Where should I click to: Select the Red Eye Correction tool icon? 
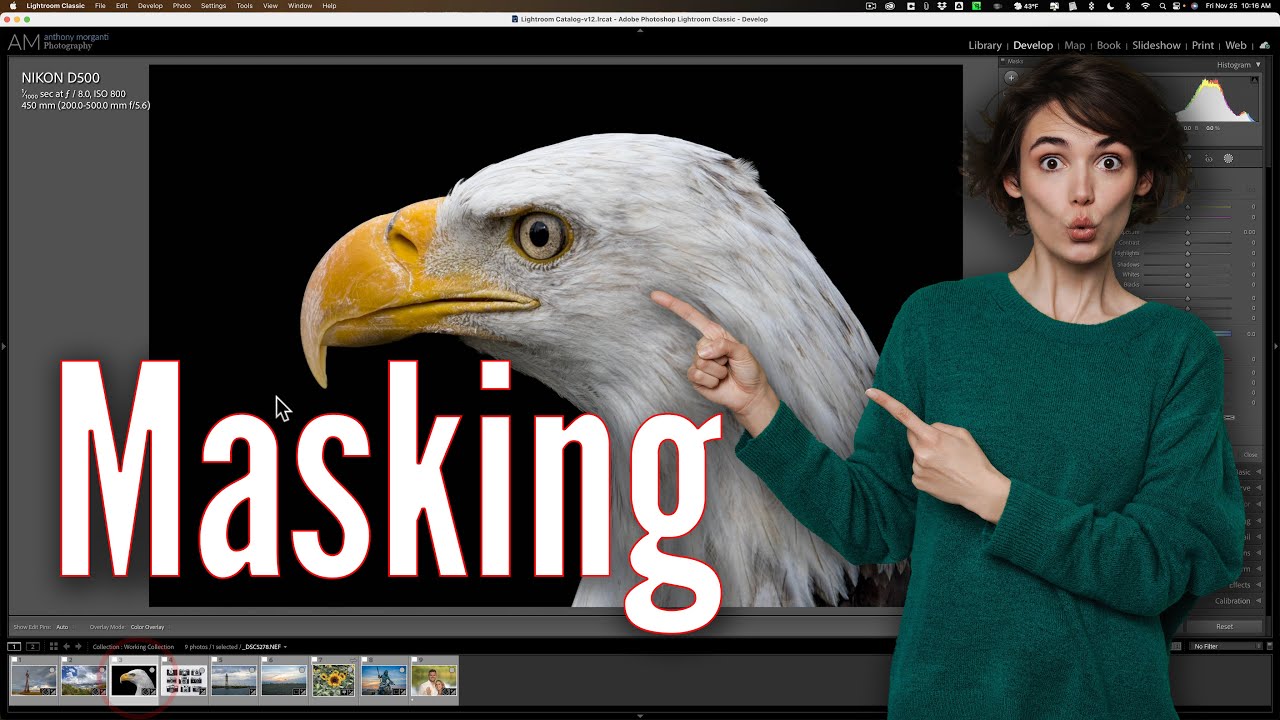(1208, 158)
